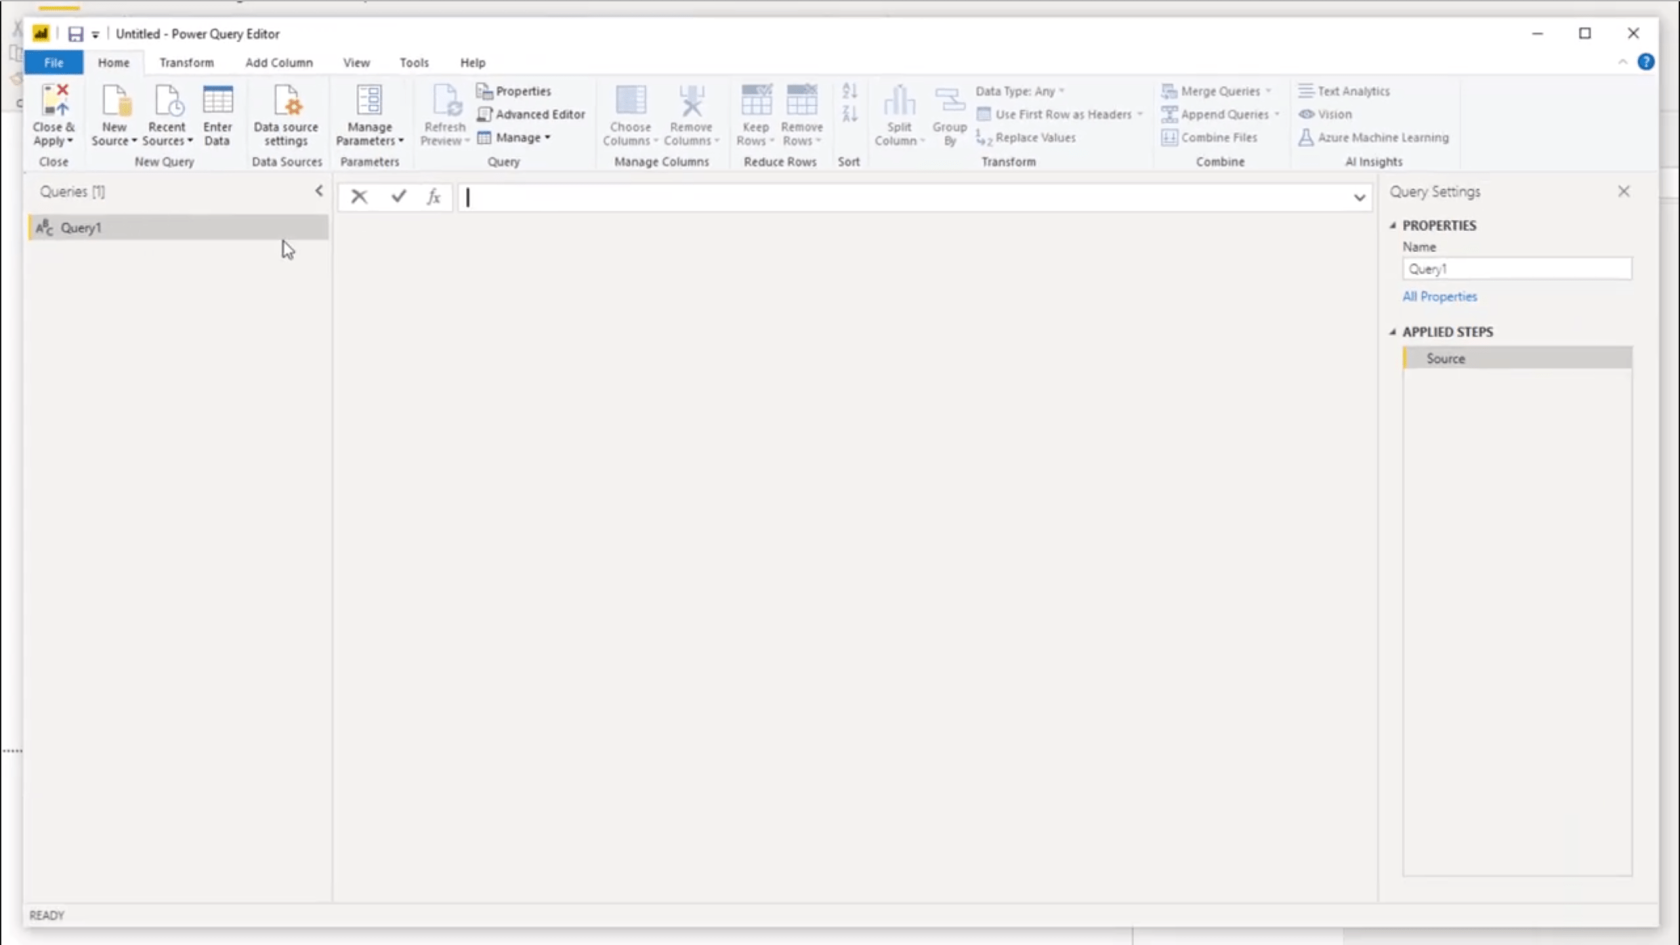
Task: Click the fx function icon
Action: click(x=434, y=197)
